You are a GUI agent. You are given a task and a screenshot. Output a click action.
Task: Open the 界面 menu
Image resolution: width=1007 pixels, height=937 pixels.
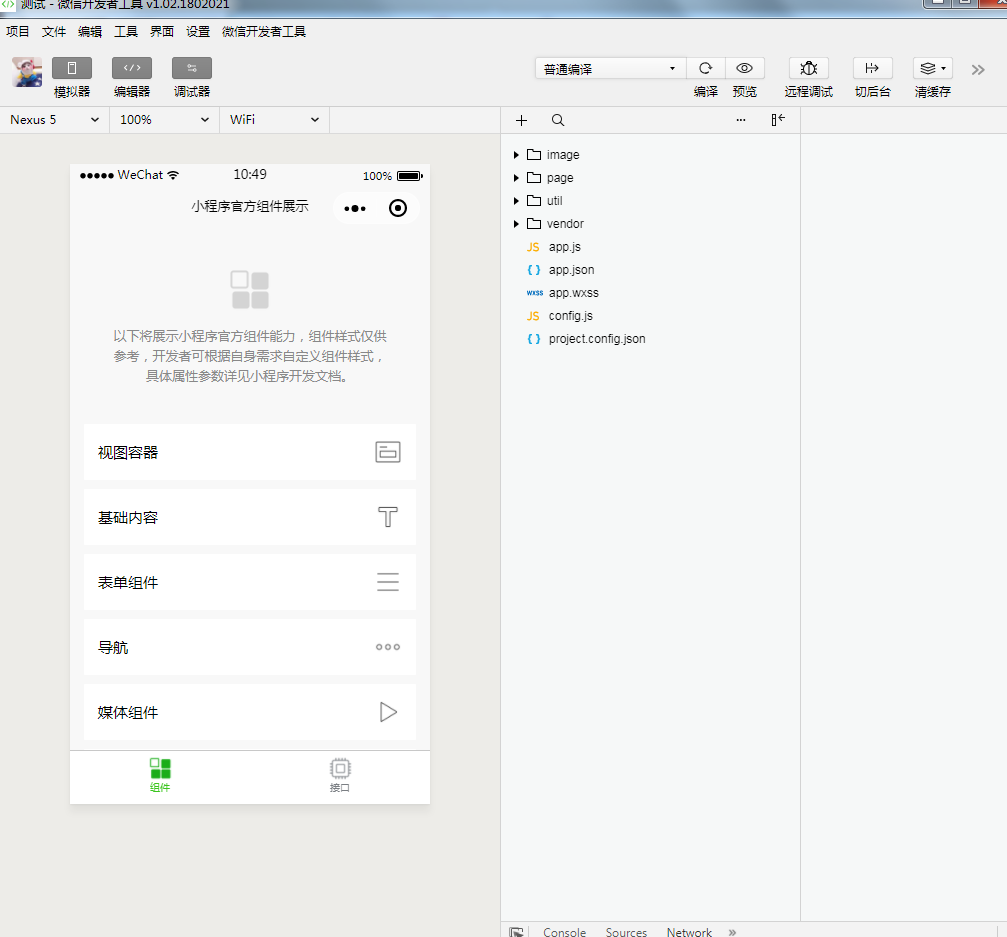(162, 31)
